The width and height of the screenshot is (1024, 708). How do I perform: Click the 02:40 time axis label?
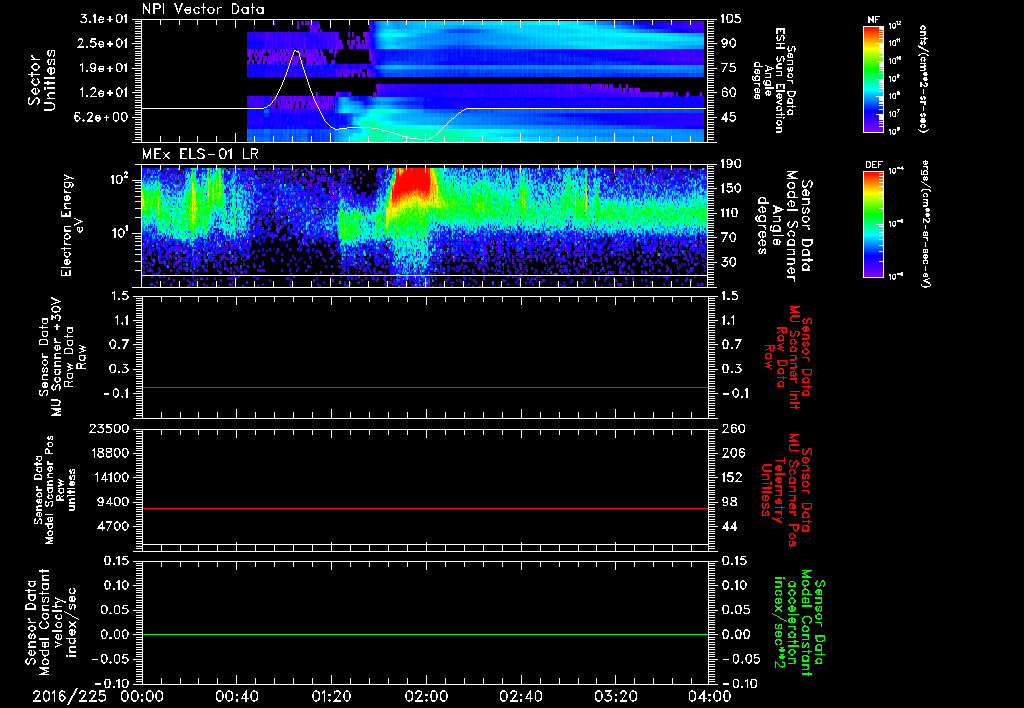coord(520,696)
